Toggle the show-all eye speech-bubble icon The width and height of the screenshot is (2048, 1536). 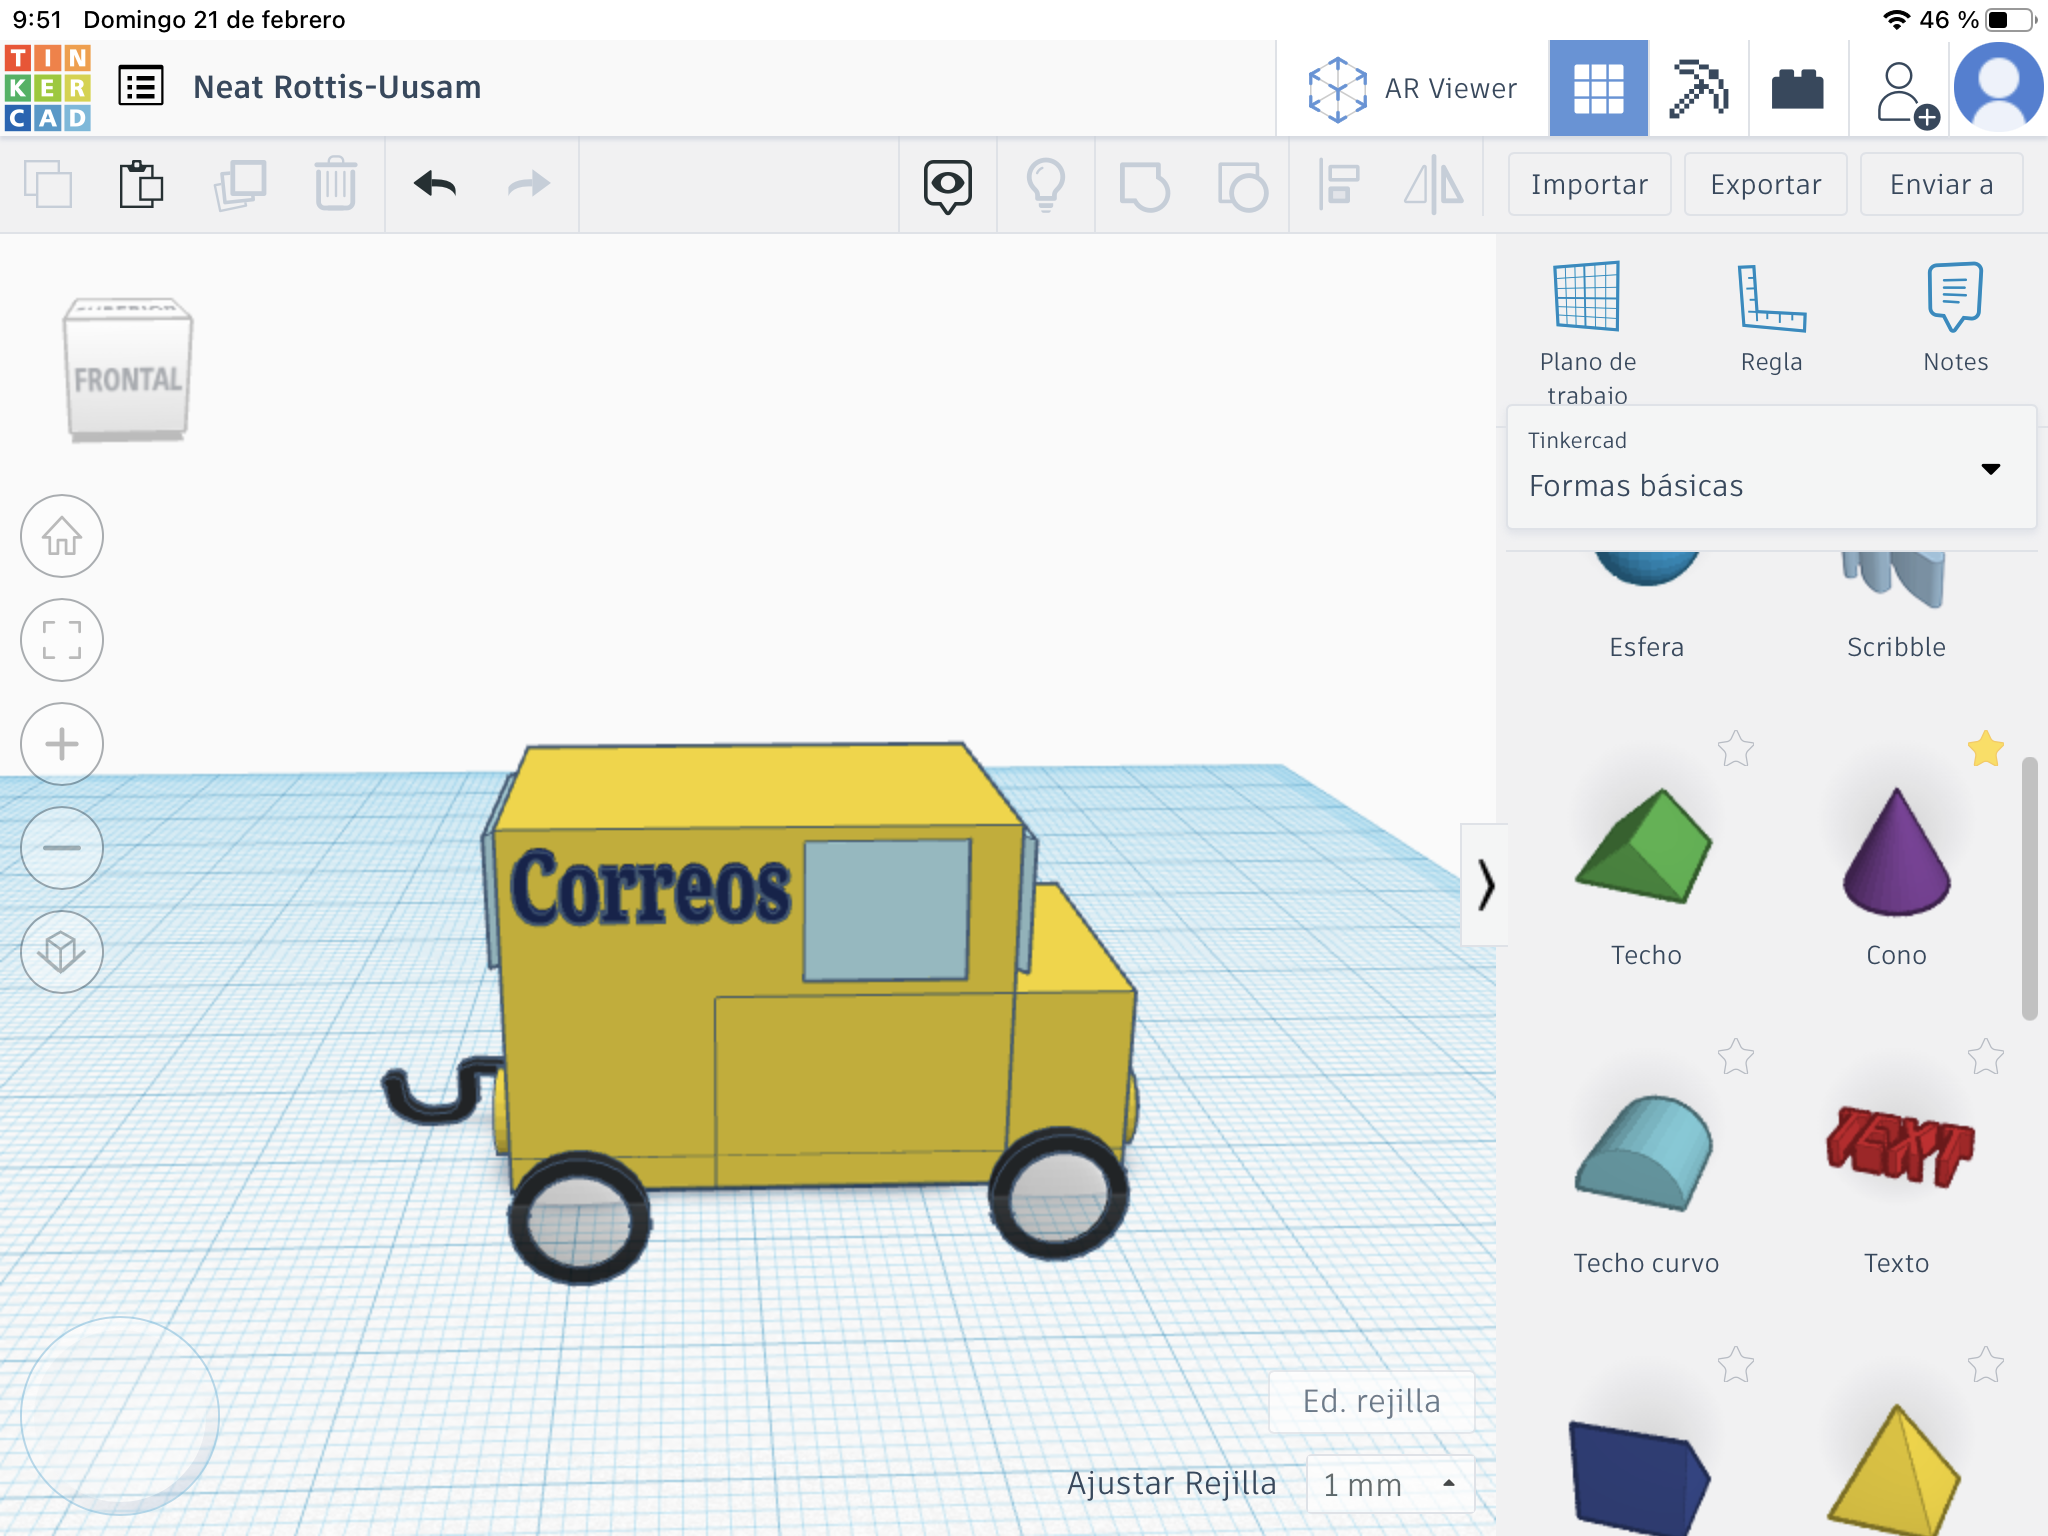pos(947,185)
